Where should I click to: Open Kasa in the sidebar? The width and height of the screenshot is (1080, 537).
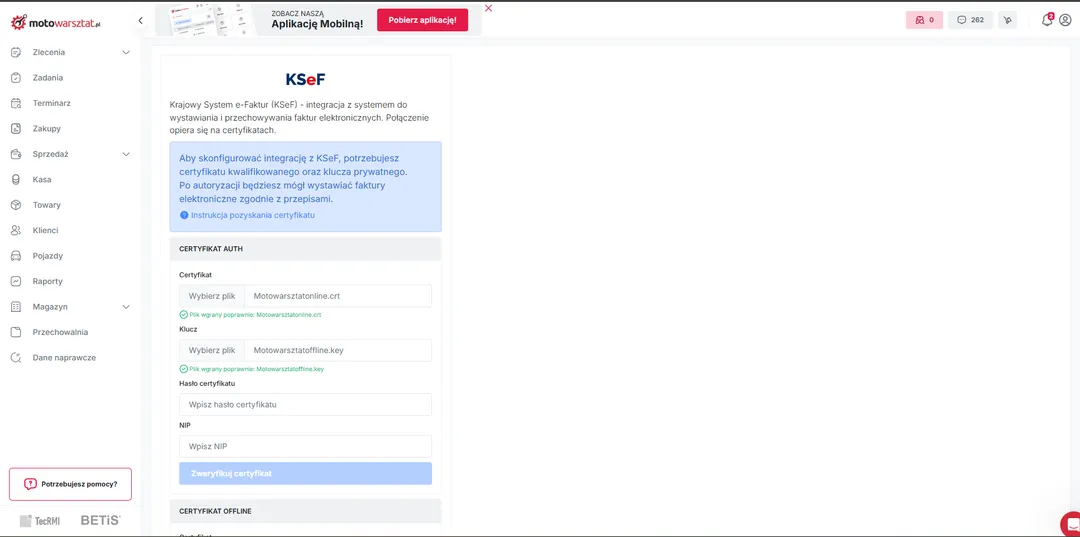pos(42,180)
